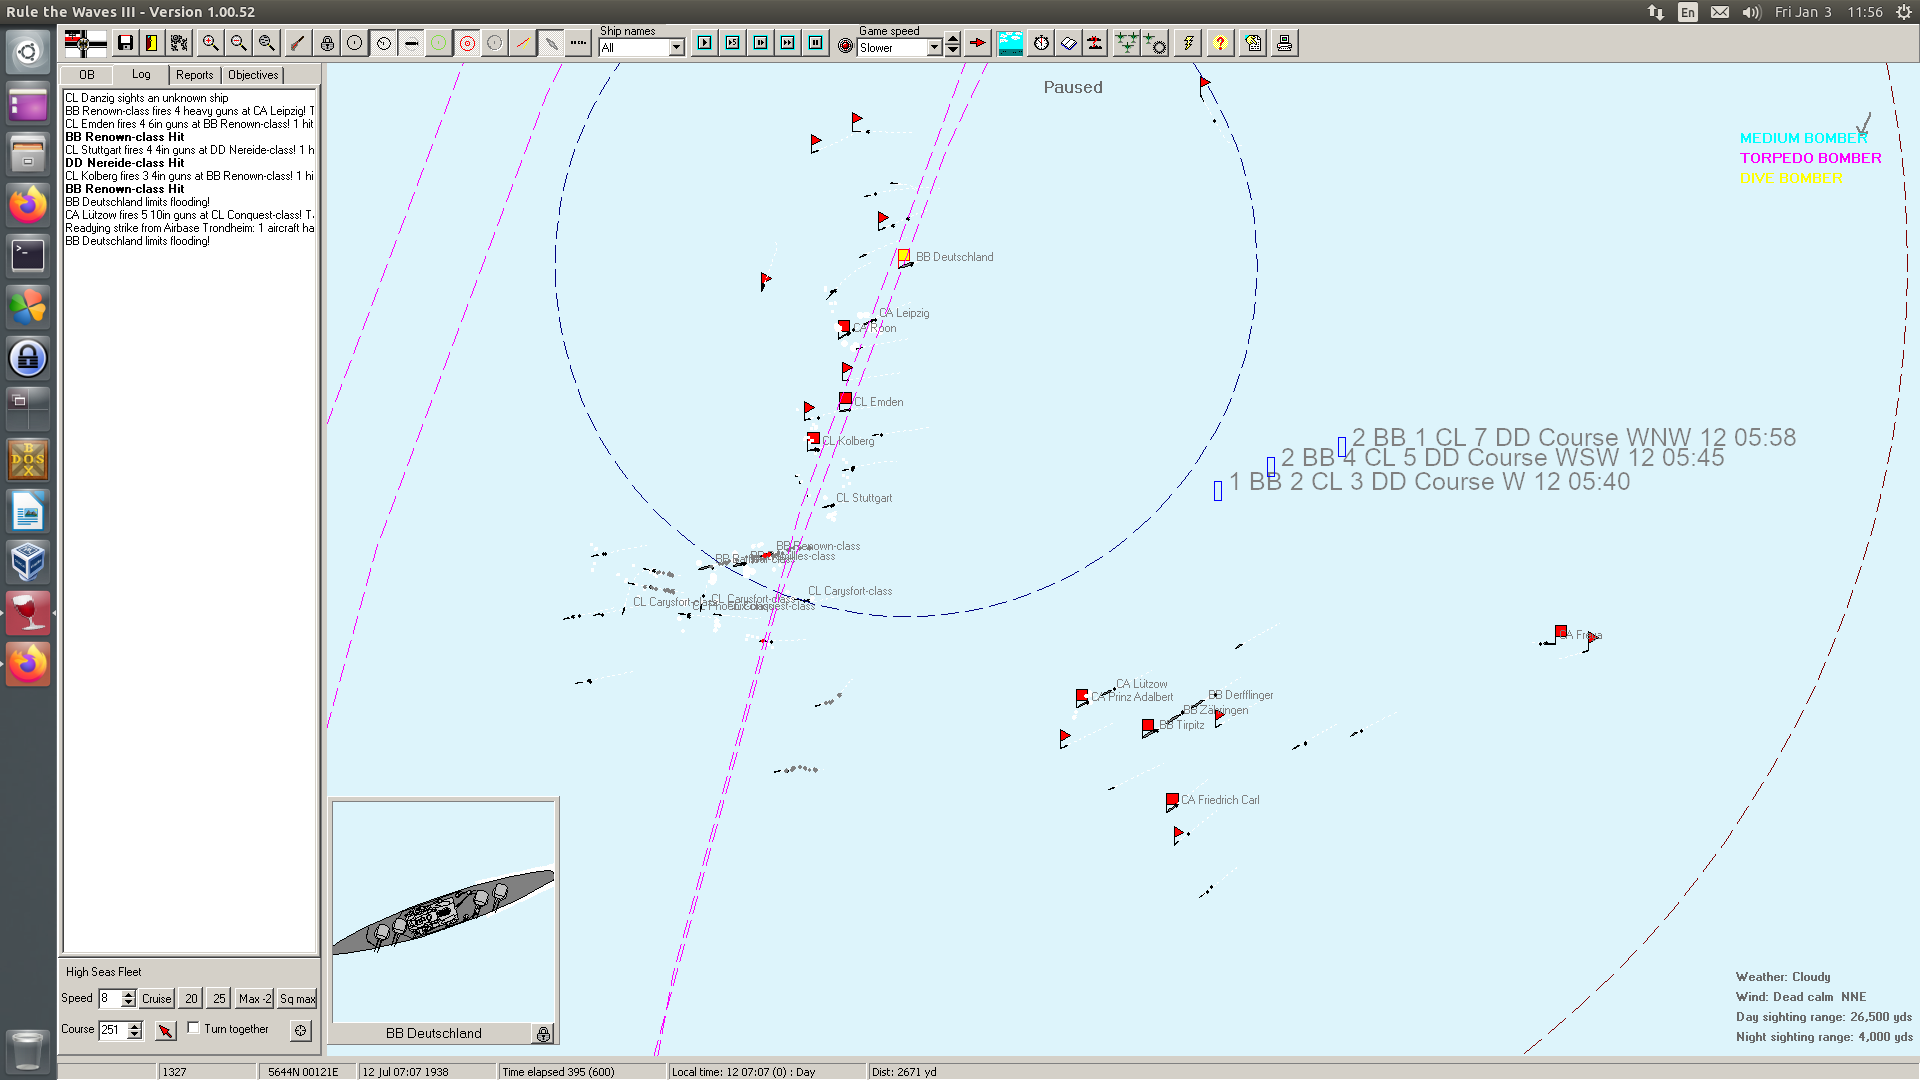The height and width of the screenshot is (1080, 1920).
Task: Switch to the Objectives tab
Action: pos(253,75)
